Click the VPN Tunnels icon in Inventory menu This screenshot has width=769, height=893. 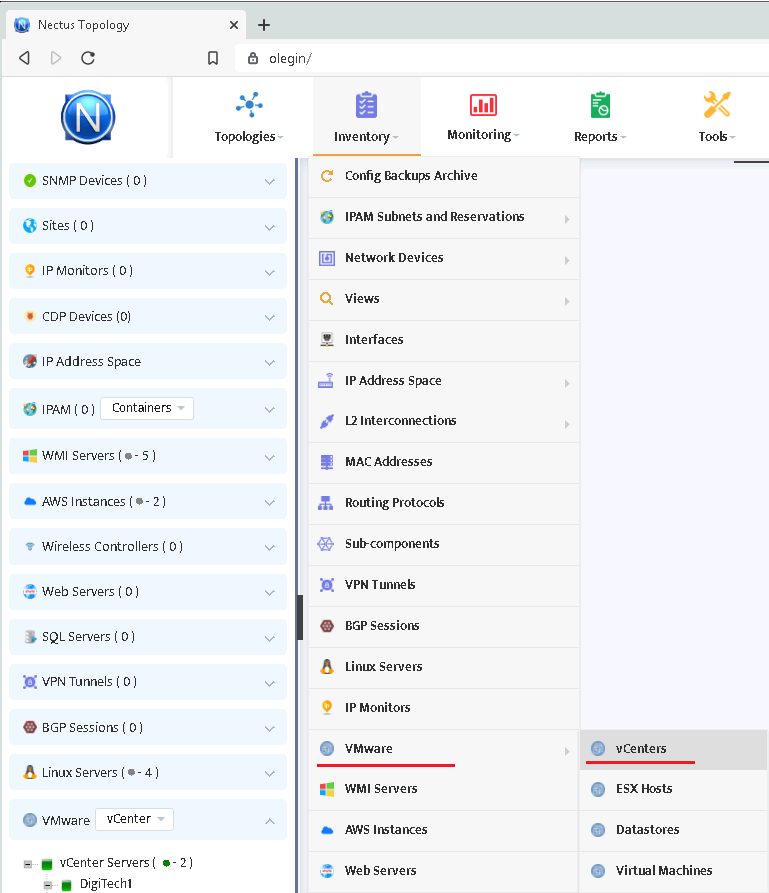click(x=327, y=585)
